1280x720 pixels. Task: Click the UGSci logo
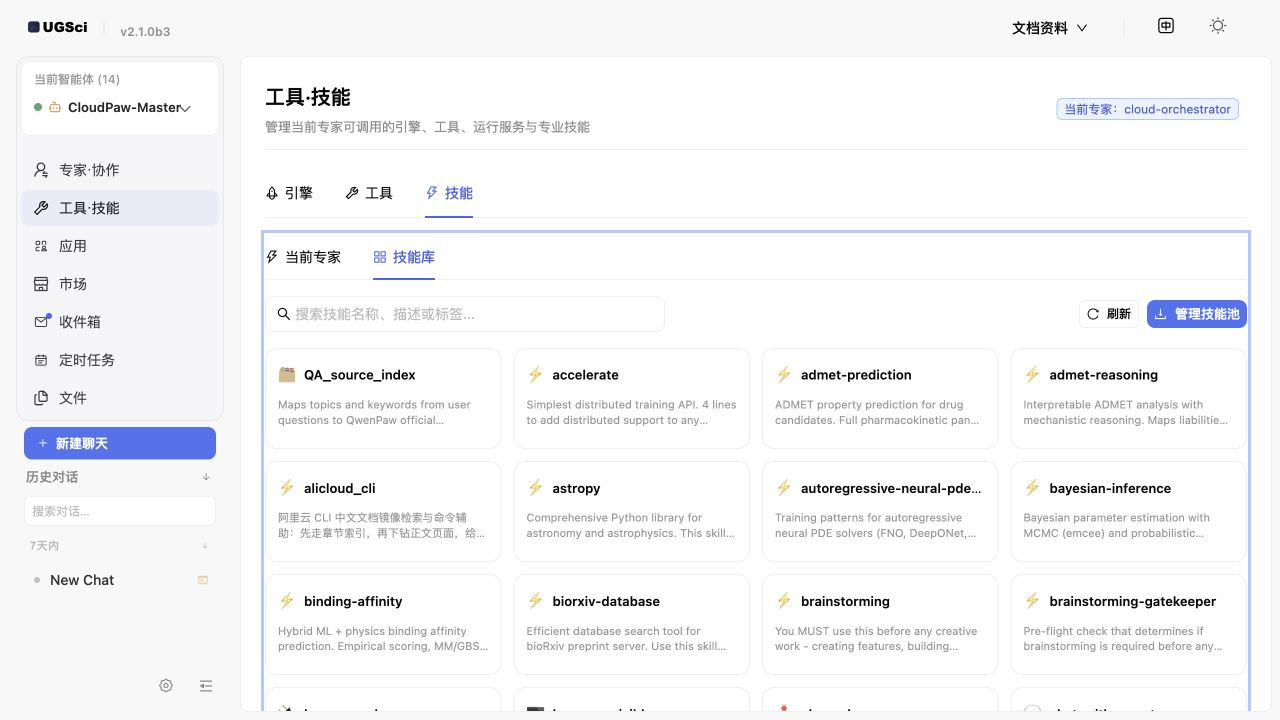58,27
